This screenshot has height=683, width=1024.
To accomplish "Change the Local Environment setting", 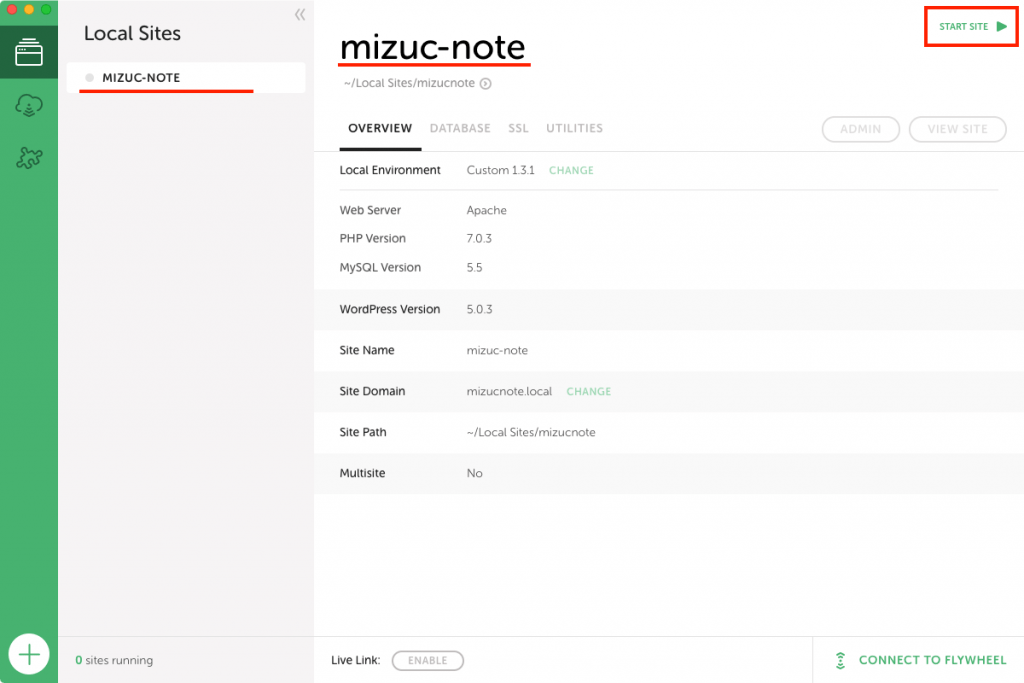I will pos(571,170).
